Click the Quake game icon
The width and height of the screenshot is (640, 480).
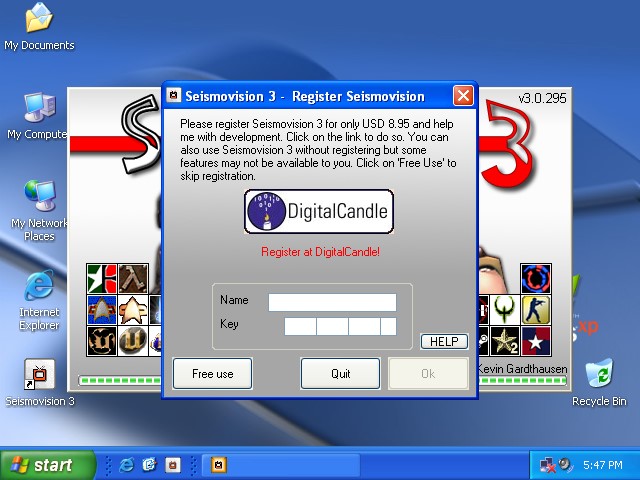point(505,308)
